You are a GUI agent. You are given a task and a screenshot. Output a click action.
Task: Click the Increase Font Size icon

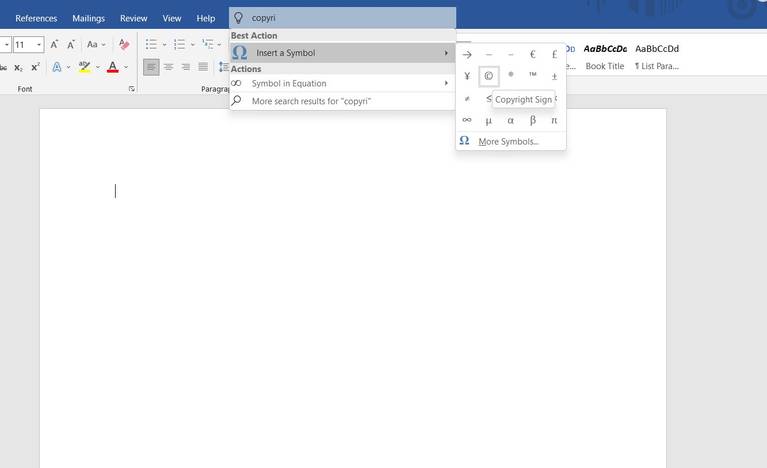(x=54, y=45)
